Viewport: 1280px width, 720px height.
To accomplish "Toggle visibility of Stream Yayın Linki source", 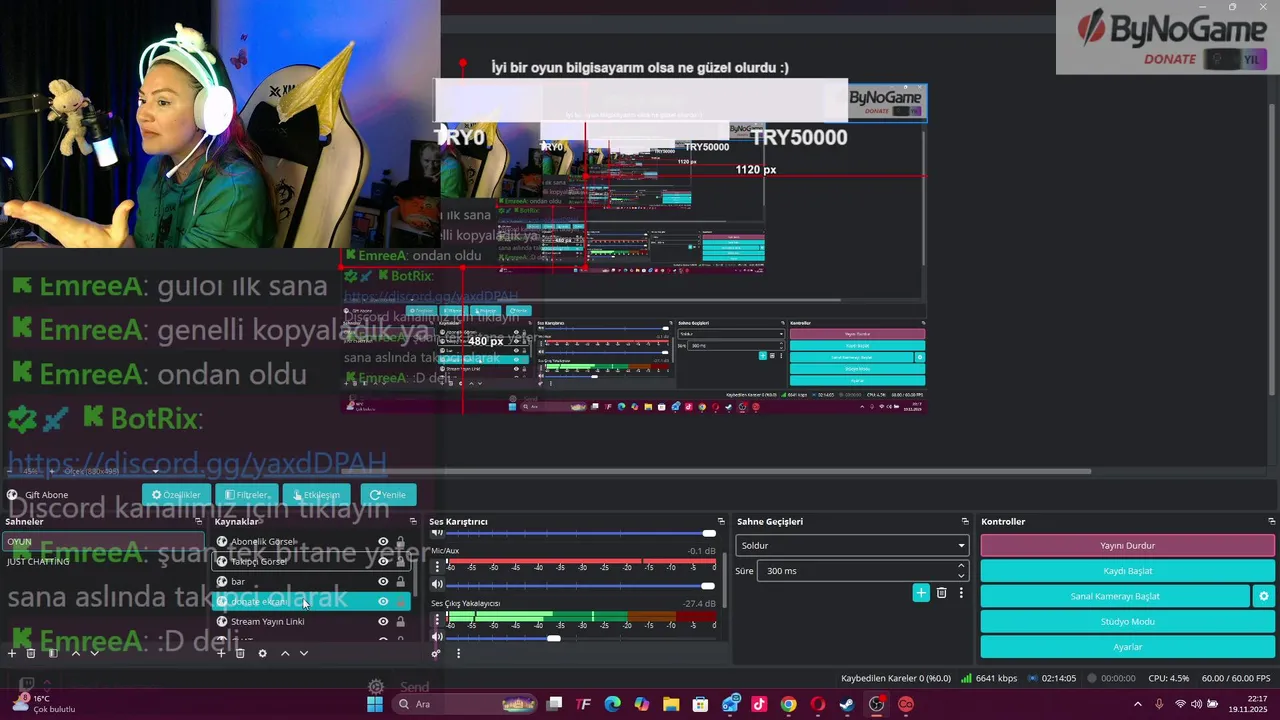I will 383,622.
